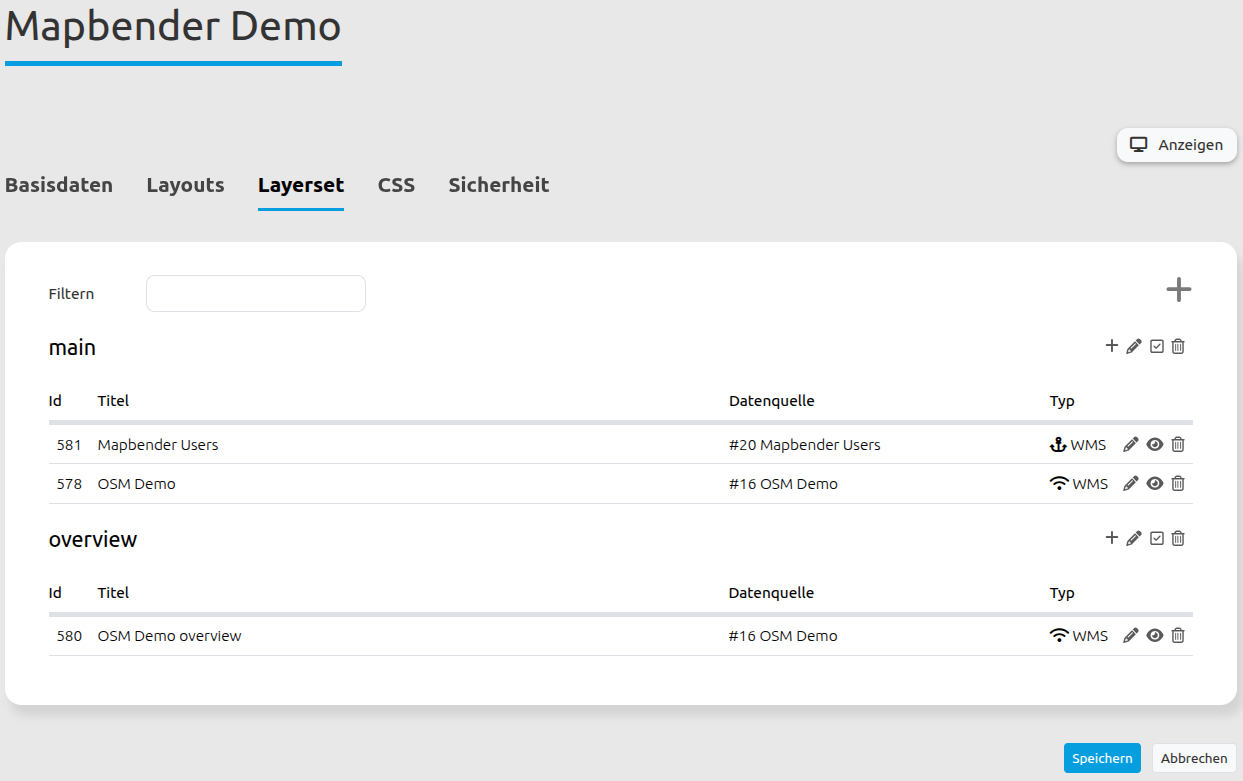This screenshot has height=781, width=1243.
Task: Click the wifi icon on OSM Demo row
Action: pyautogui.click(x=1059, y=484)
